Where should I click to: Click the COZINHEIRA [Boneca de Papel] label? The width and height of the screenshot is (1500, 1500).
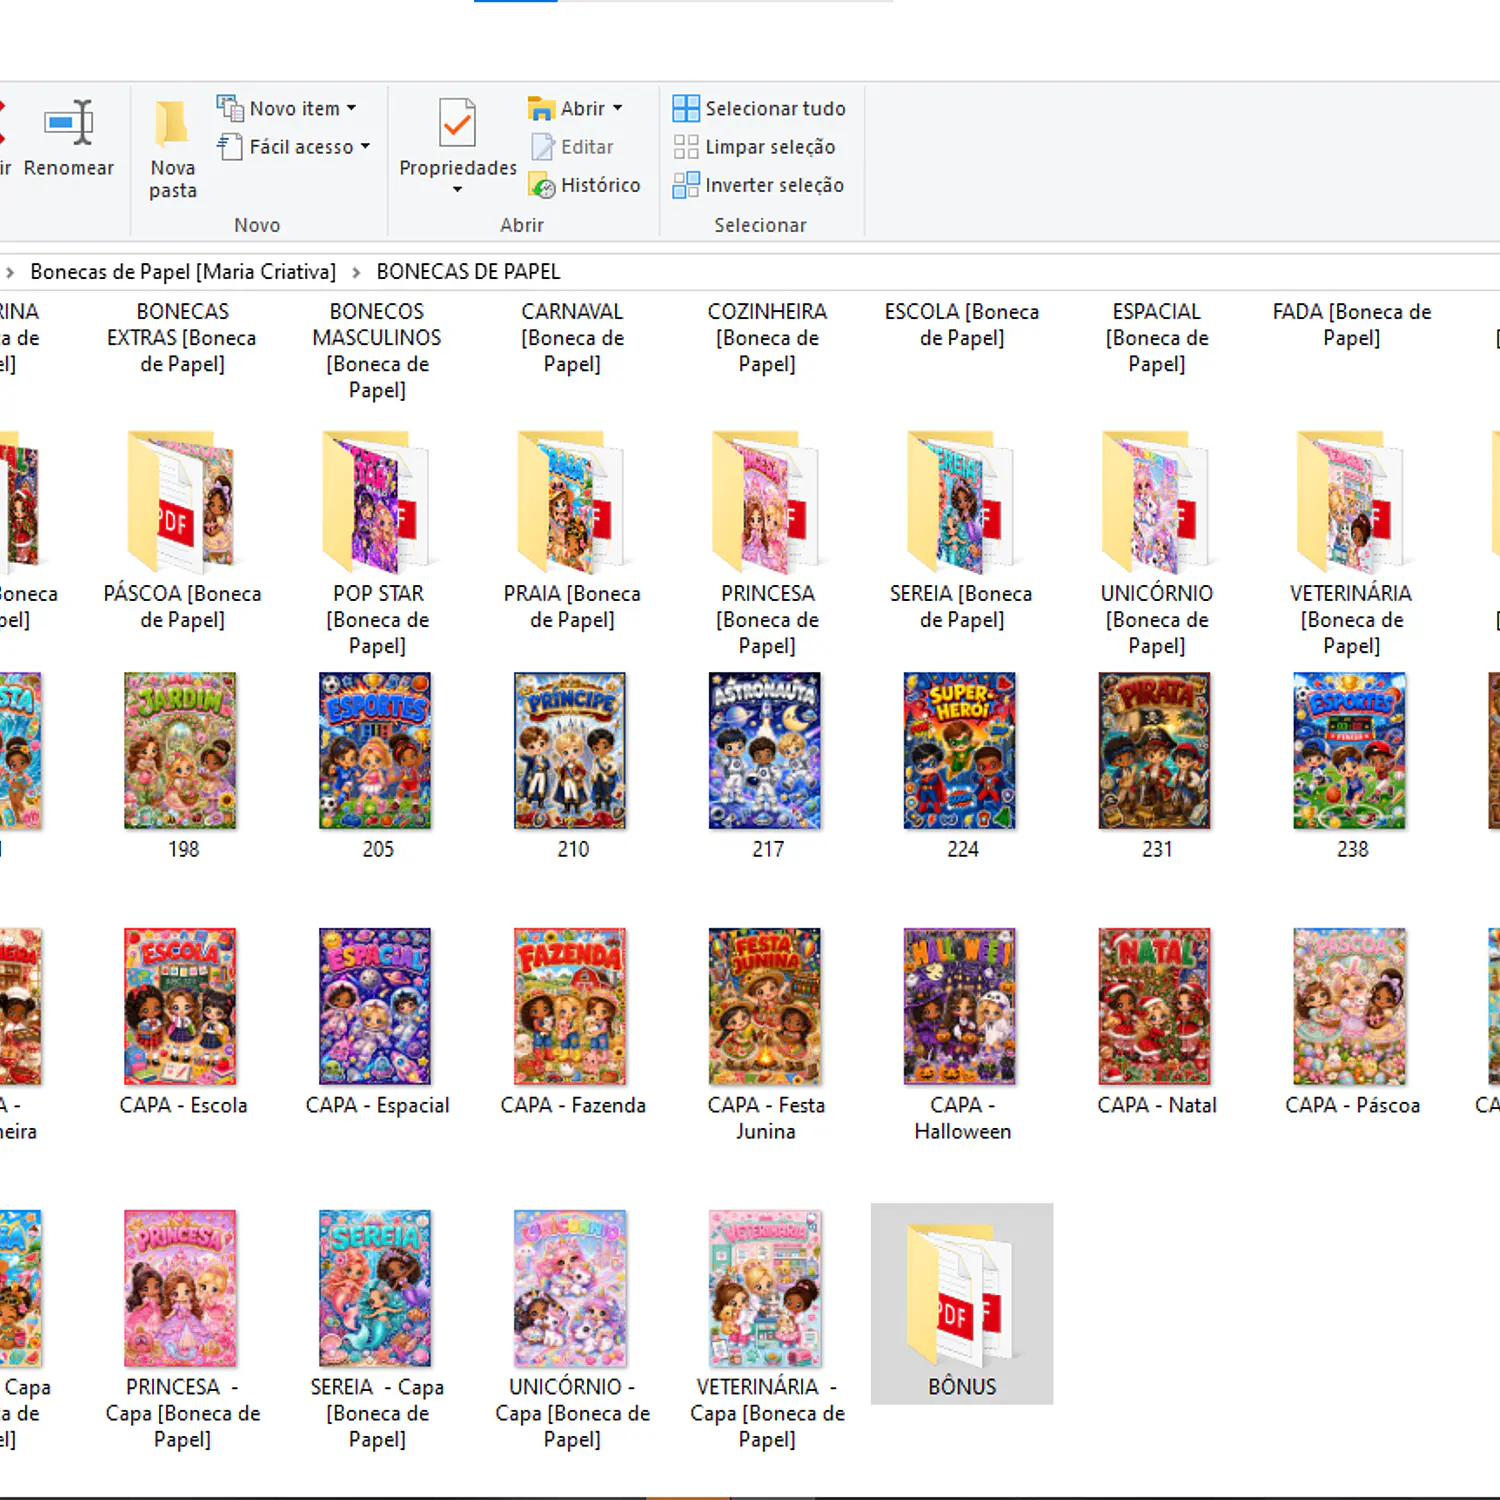coord(767,338)
